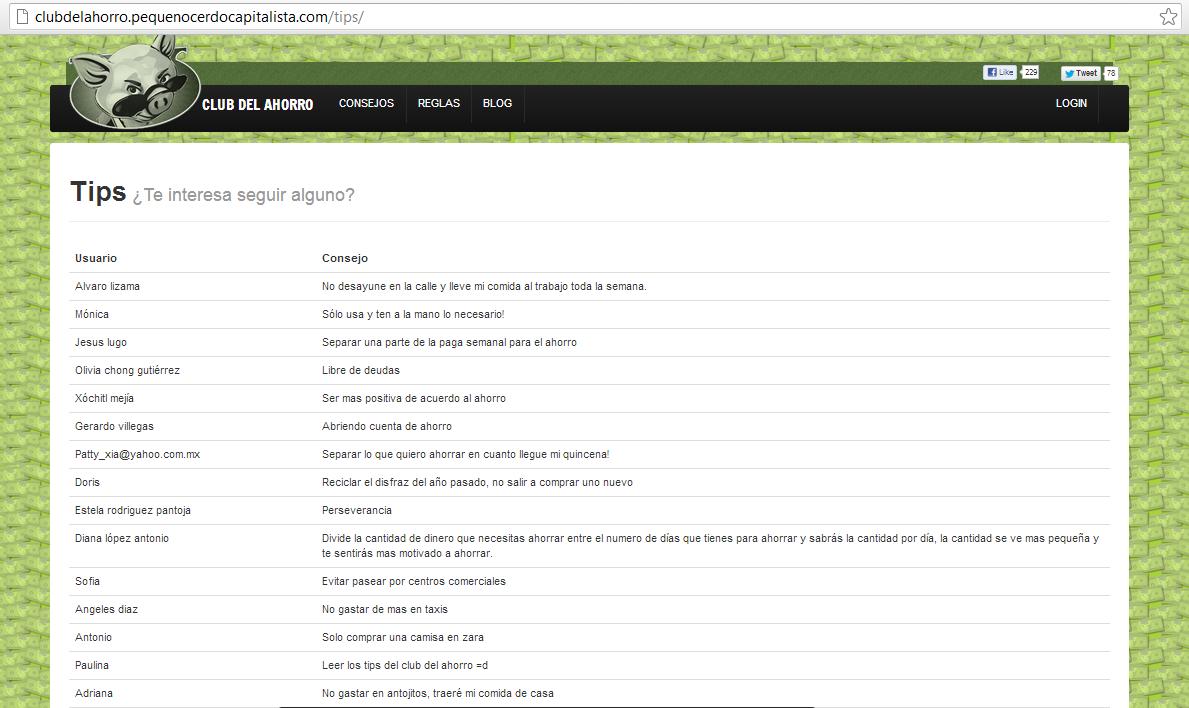The height and width of the screenshot is (708, 1189).
Task: Open the Reglas menu item
Action: [438, 104]
